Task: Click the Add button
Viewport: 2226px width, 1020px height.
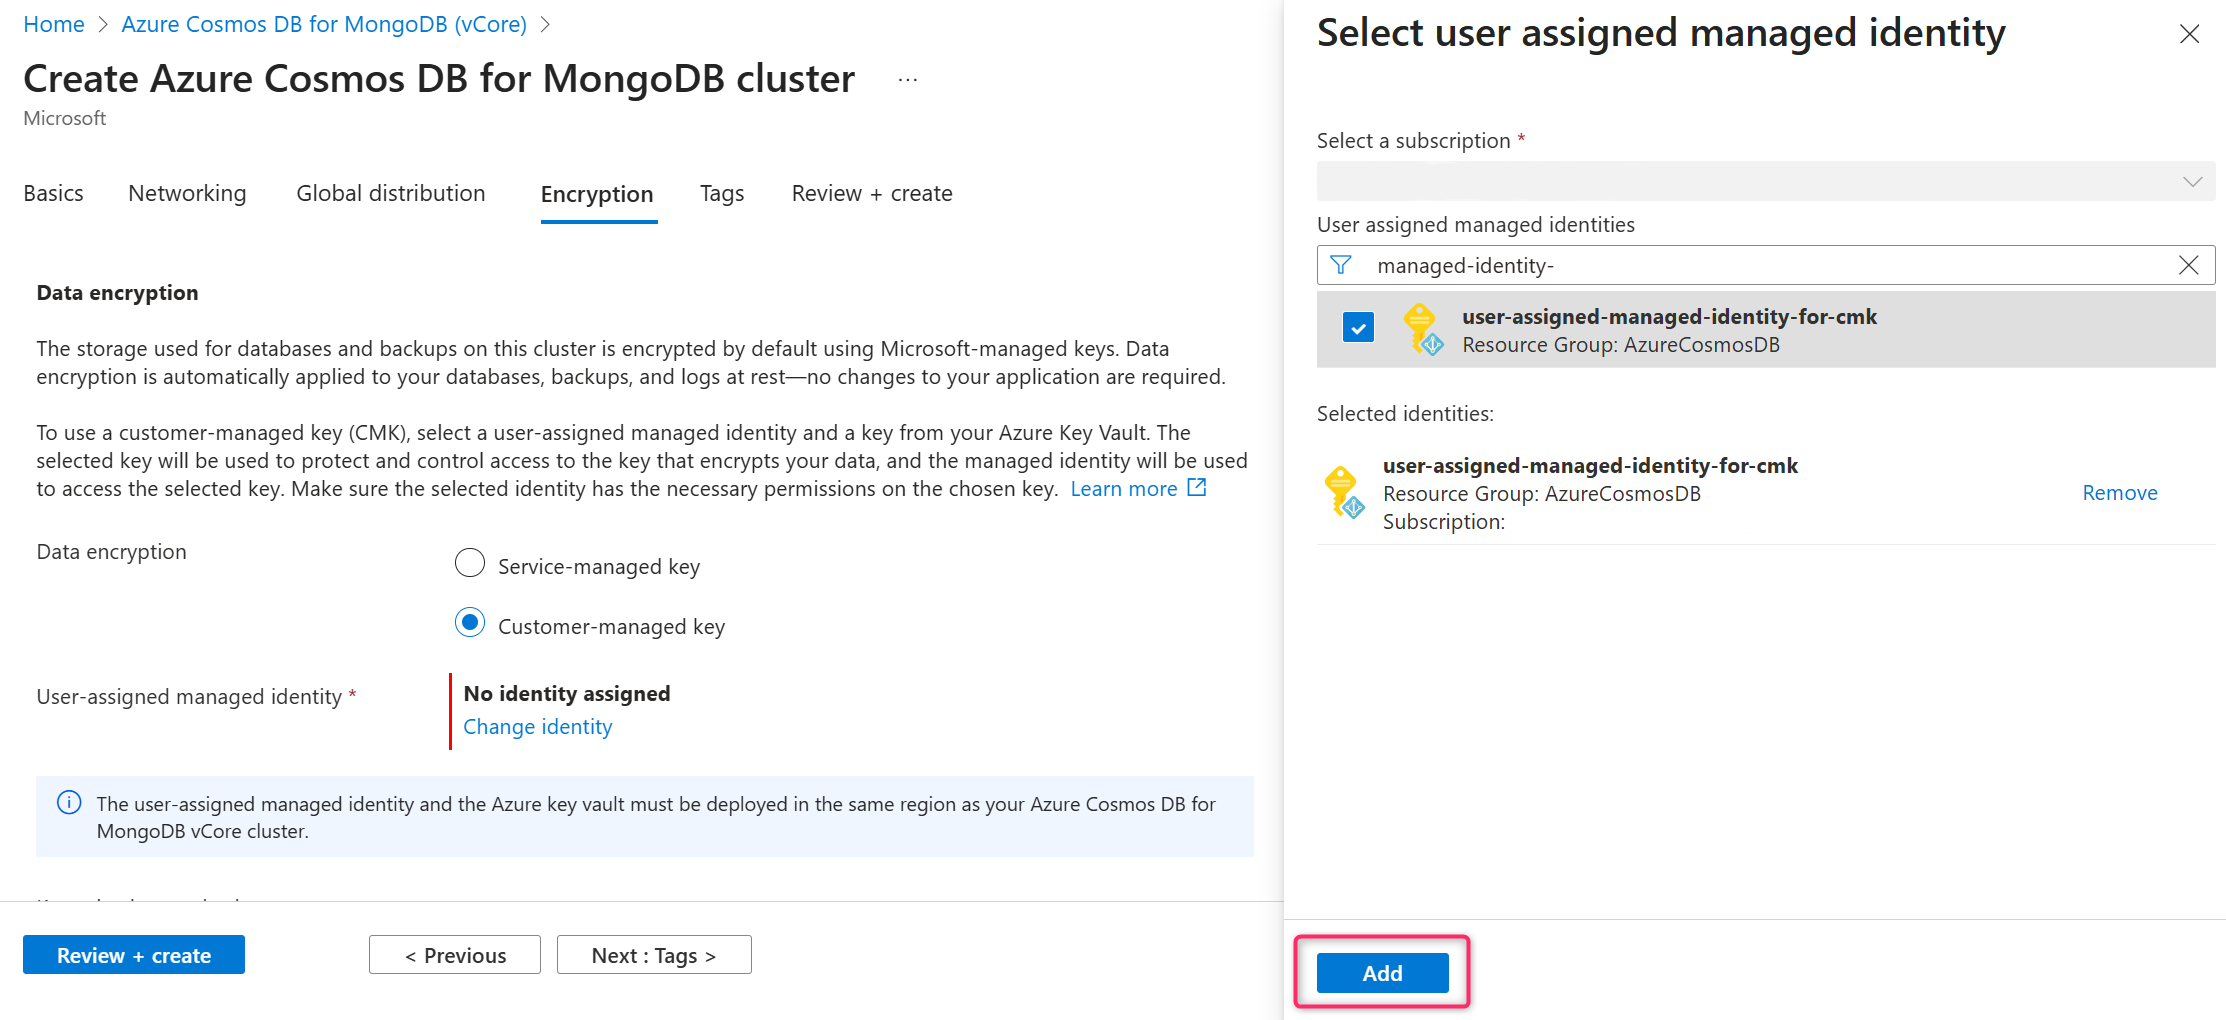Action: click(x=1382, y=973)
